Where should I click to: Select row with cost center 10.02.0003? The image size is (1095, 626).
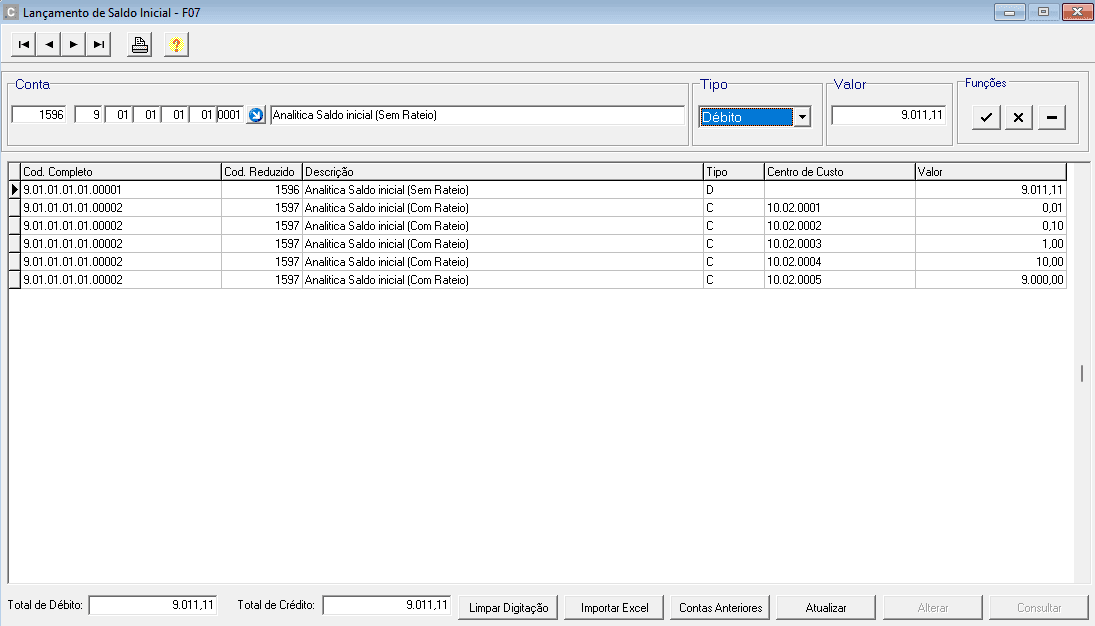coord(538,244)
